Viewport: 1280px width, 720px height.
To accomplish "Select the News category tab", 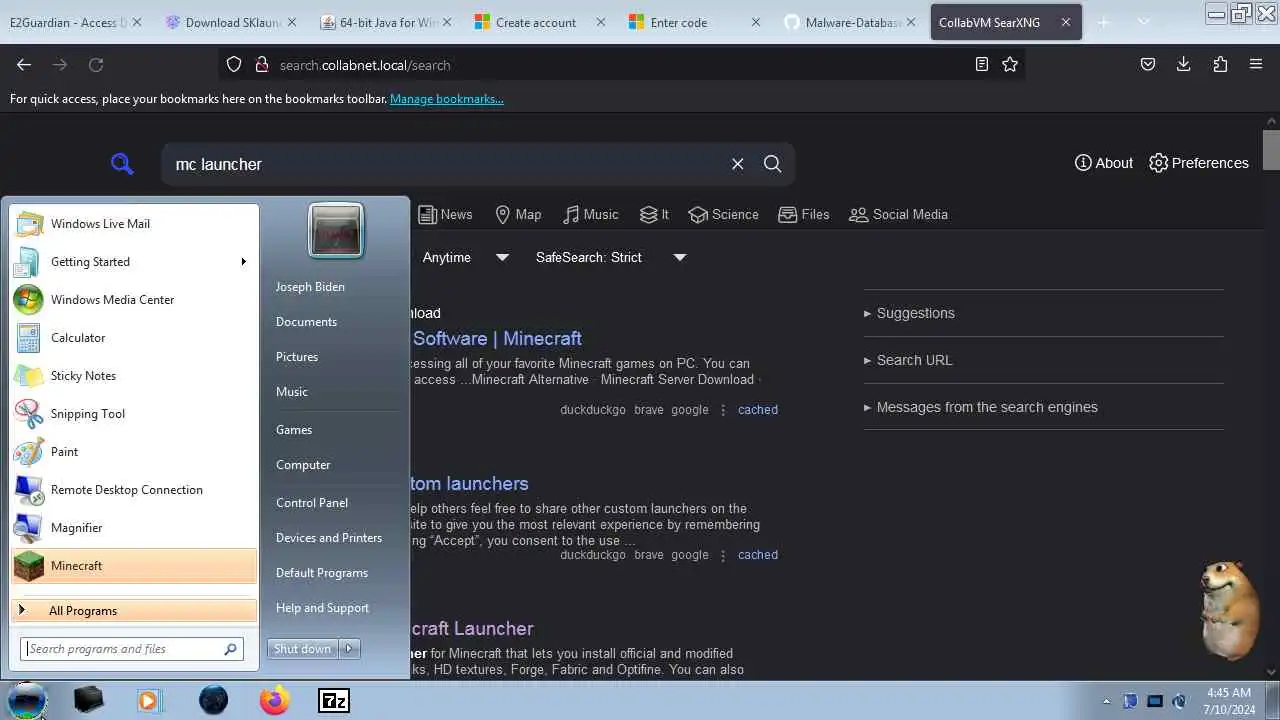I will (445, 214).
